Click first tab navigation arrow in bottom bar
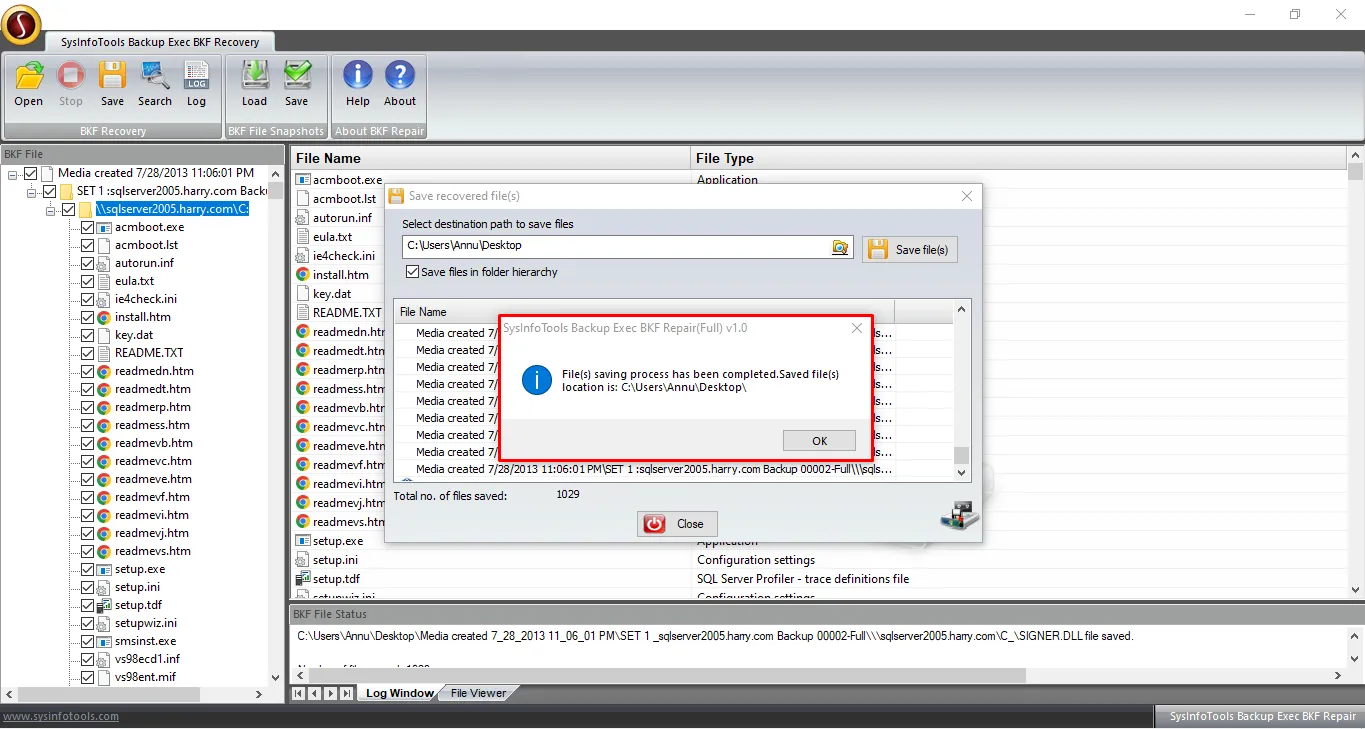The height and width of the screenshot is (729, 1365). tap(298, 693)
